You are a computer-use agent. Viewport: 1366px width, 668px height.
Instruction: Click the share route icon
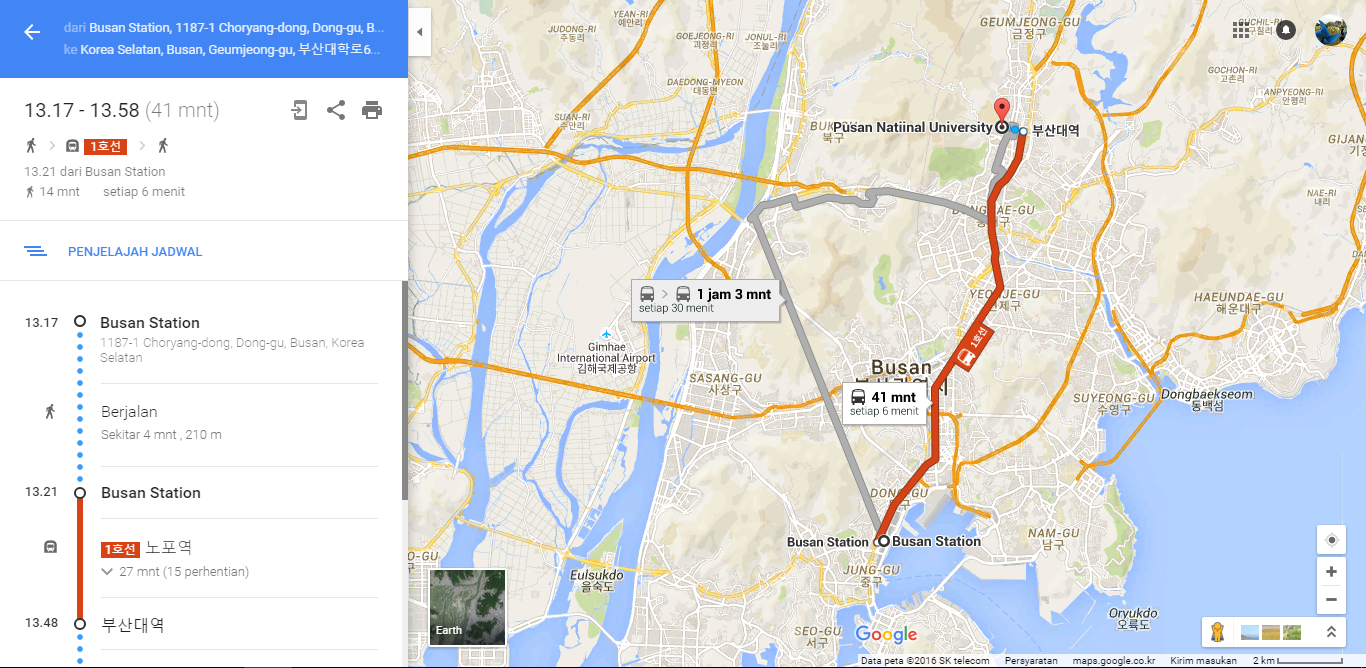point(336,110)
